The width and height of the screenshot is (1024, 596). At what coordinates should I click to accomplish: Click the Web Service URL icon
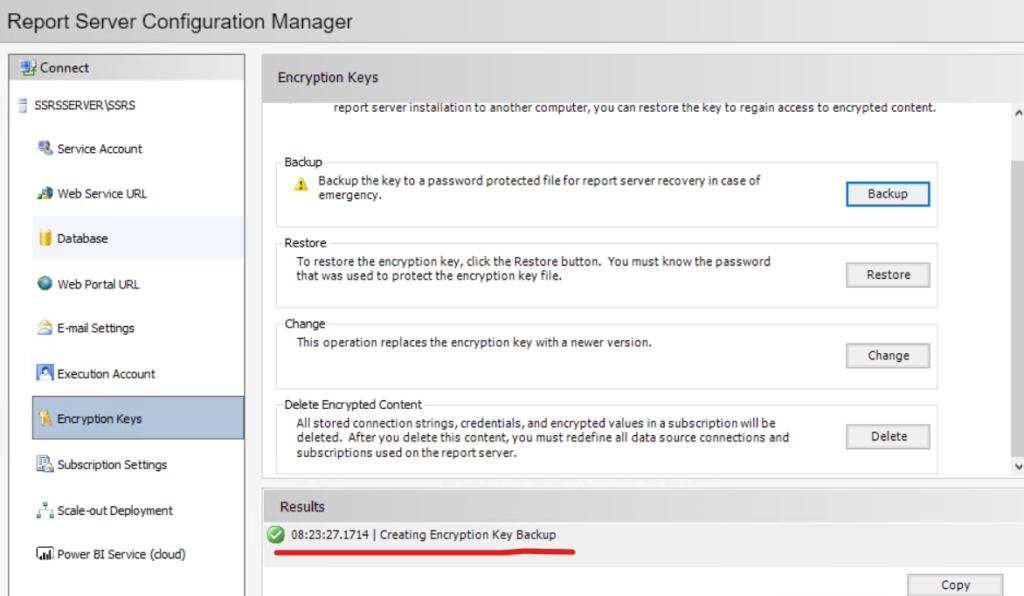tap(44, 193)
